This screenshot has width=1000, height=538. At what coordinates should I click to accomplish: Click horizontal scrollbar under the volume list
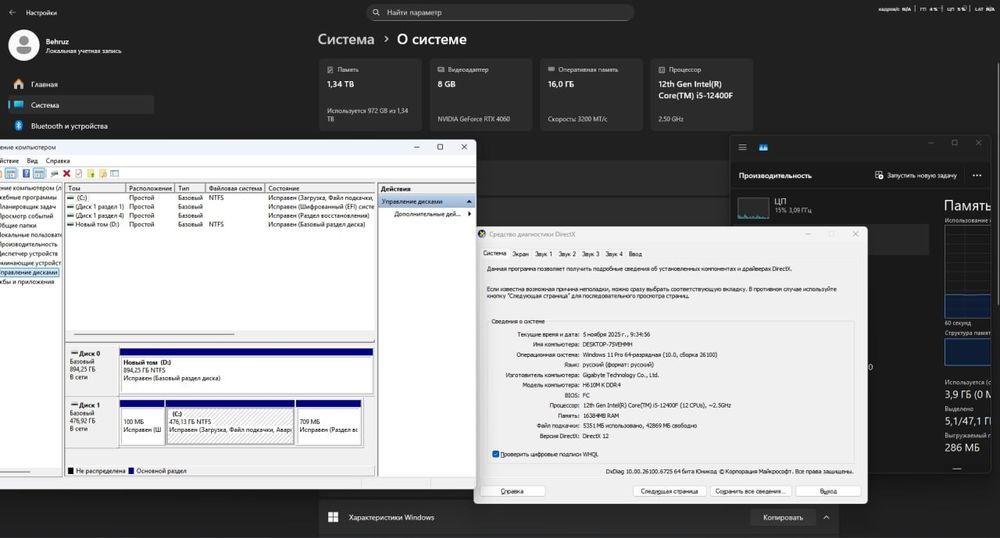154,333
